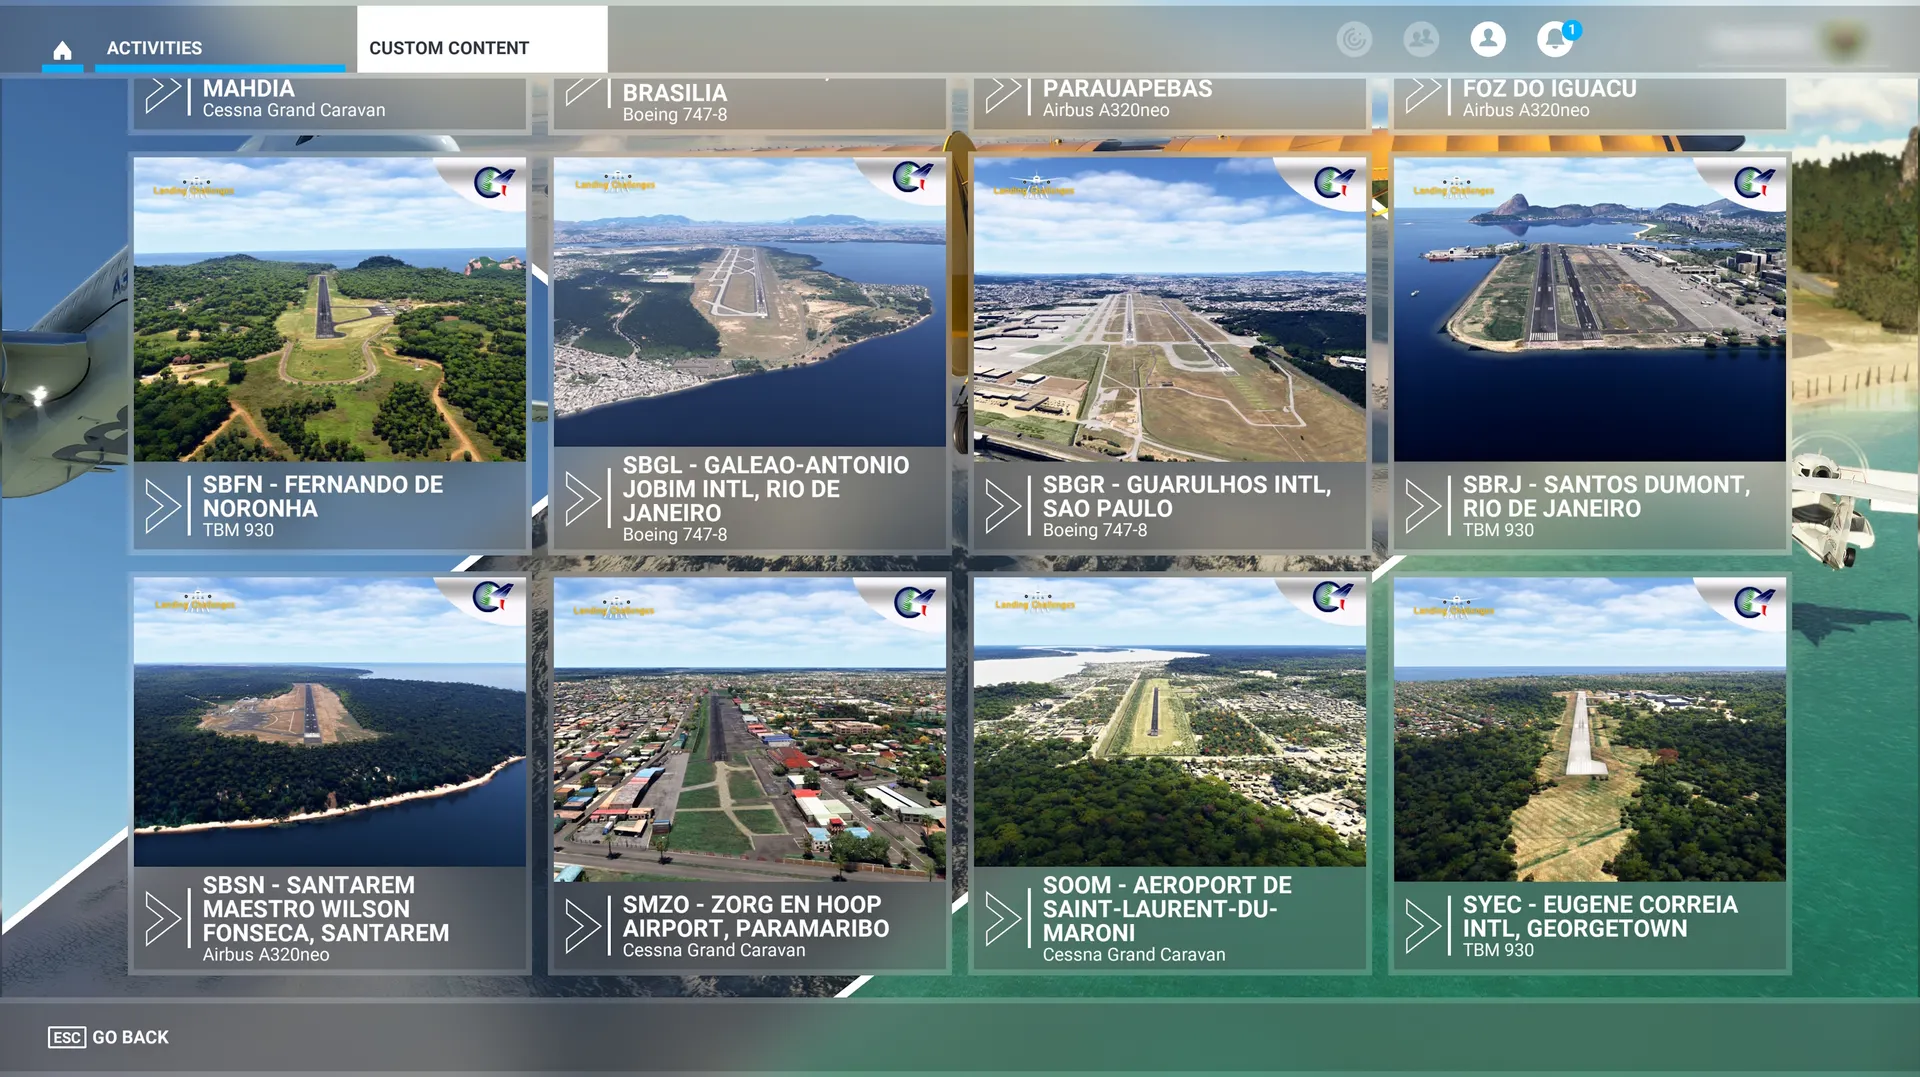Click chevron arrow on SMZO Zorg en Hoop
The height and width of the screenshot is (1077, 1920).
pyautogui.click(x=583, y=926)
